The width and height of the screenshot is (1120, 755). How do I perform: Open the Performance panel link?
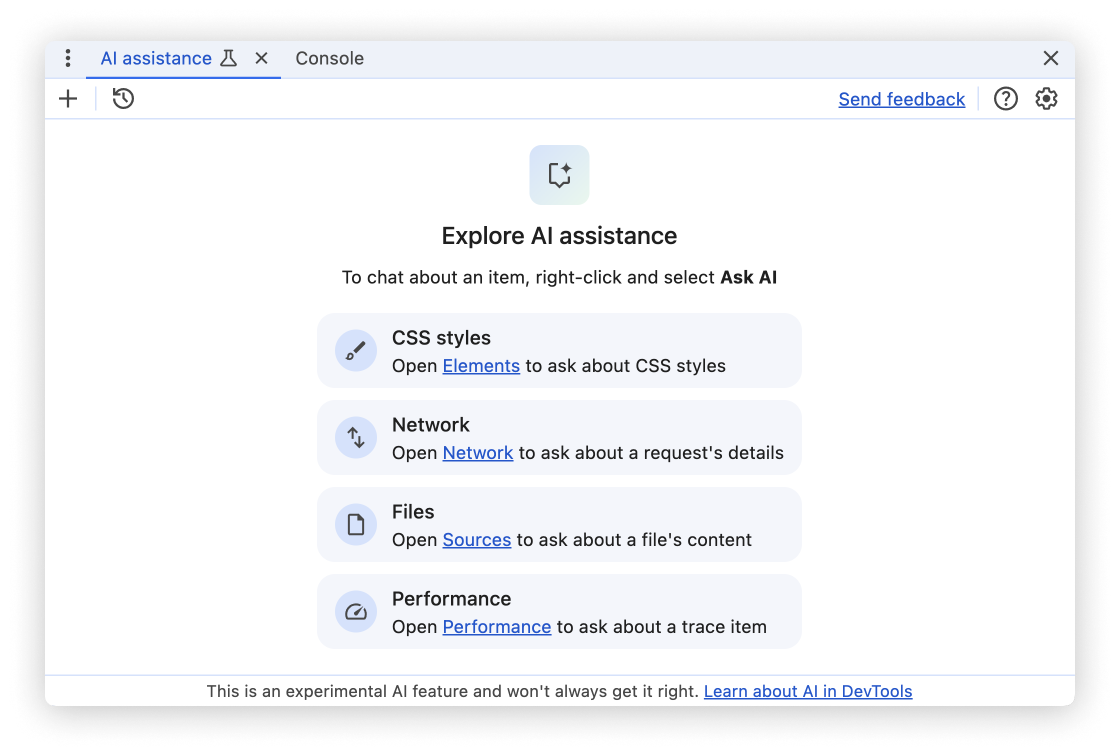point(497,627)
